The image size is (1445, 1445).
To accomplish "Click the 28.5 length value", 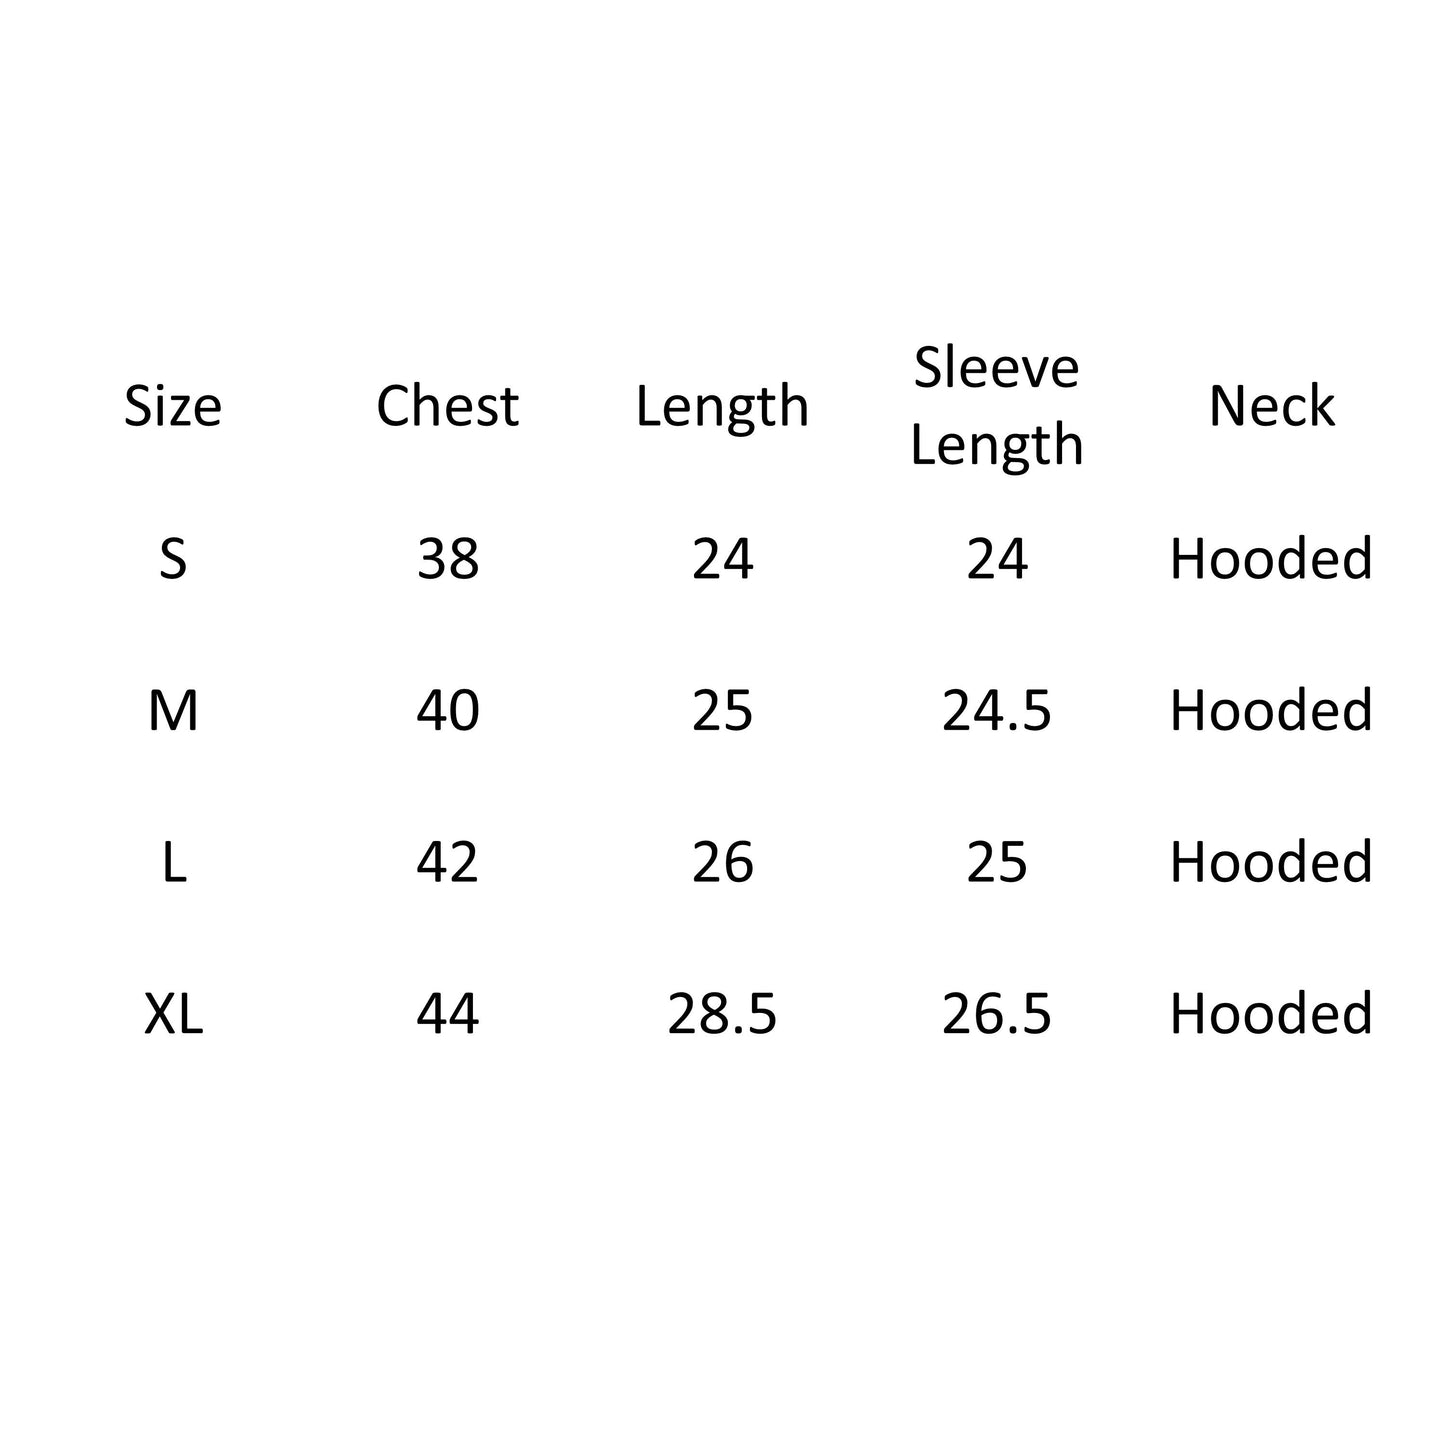I will [722, 1014].
